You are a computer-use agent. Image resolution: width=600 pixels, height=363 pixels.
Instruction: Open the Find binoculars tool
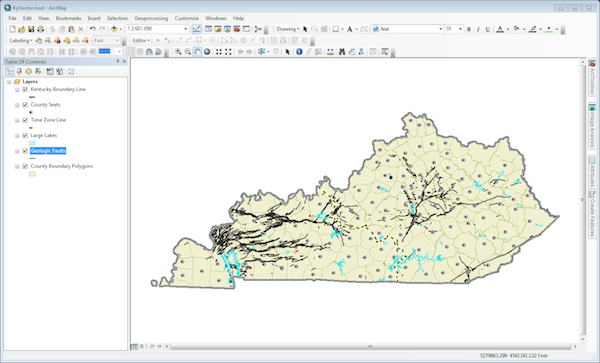pyautogui.click(x=342, y=52)
